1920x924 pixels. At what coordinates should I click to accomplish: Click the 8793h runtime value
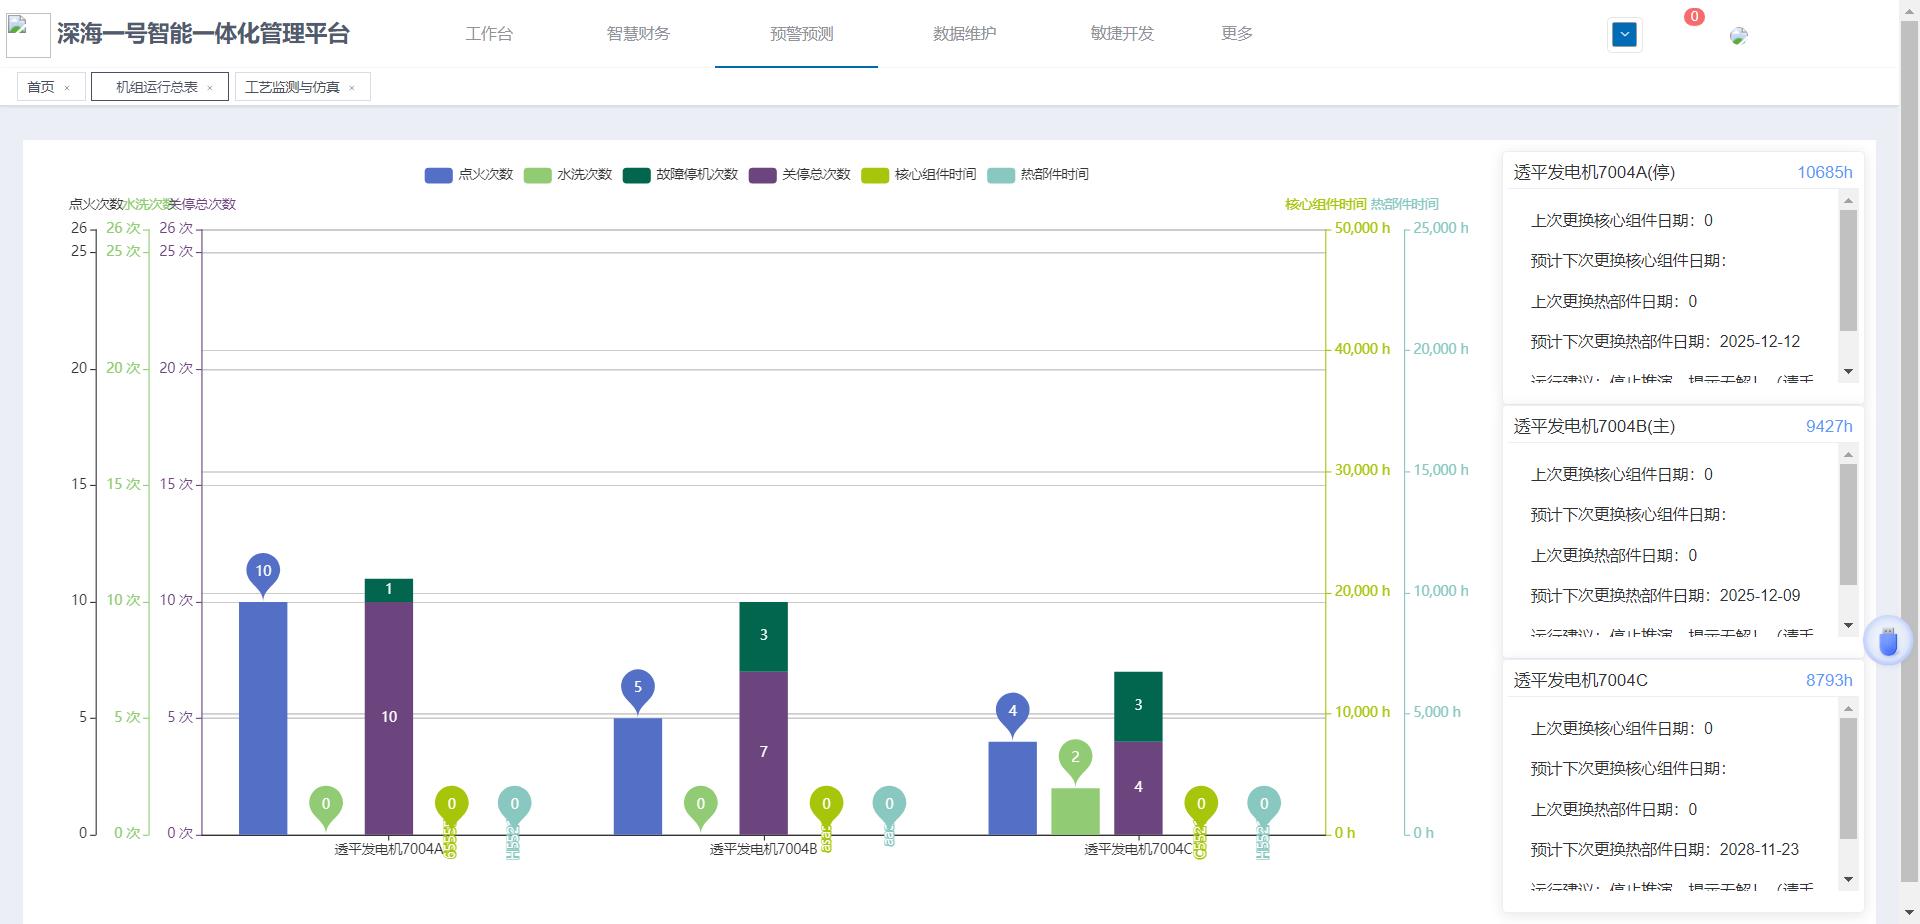click(x=1829, y=680)
